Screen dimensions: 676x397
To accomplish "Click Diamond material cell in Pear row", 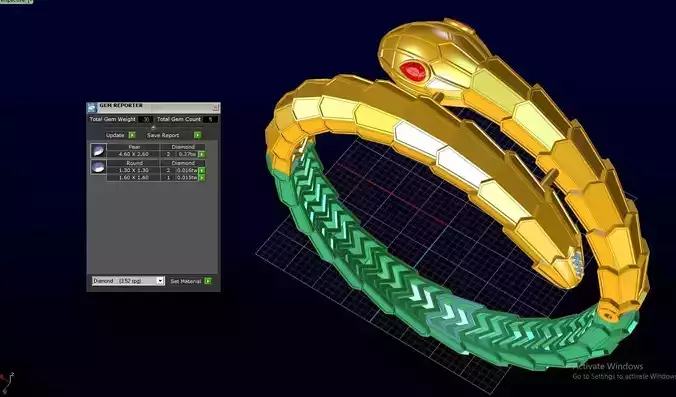I will click(x=183, y=147).
